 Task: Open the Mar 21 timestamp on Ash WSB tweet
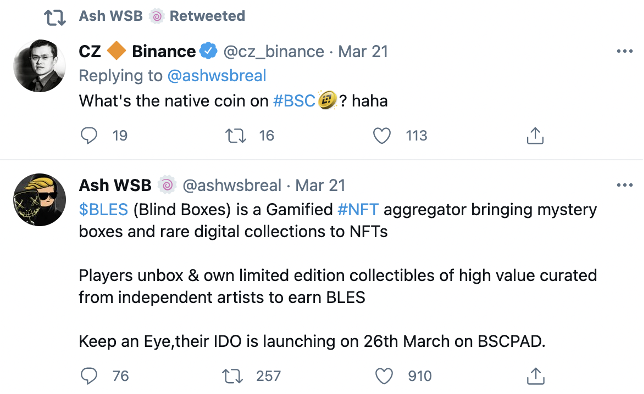tap(320, 185)
